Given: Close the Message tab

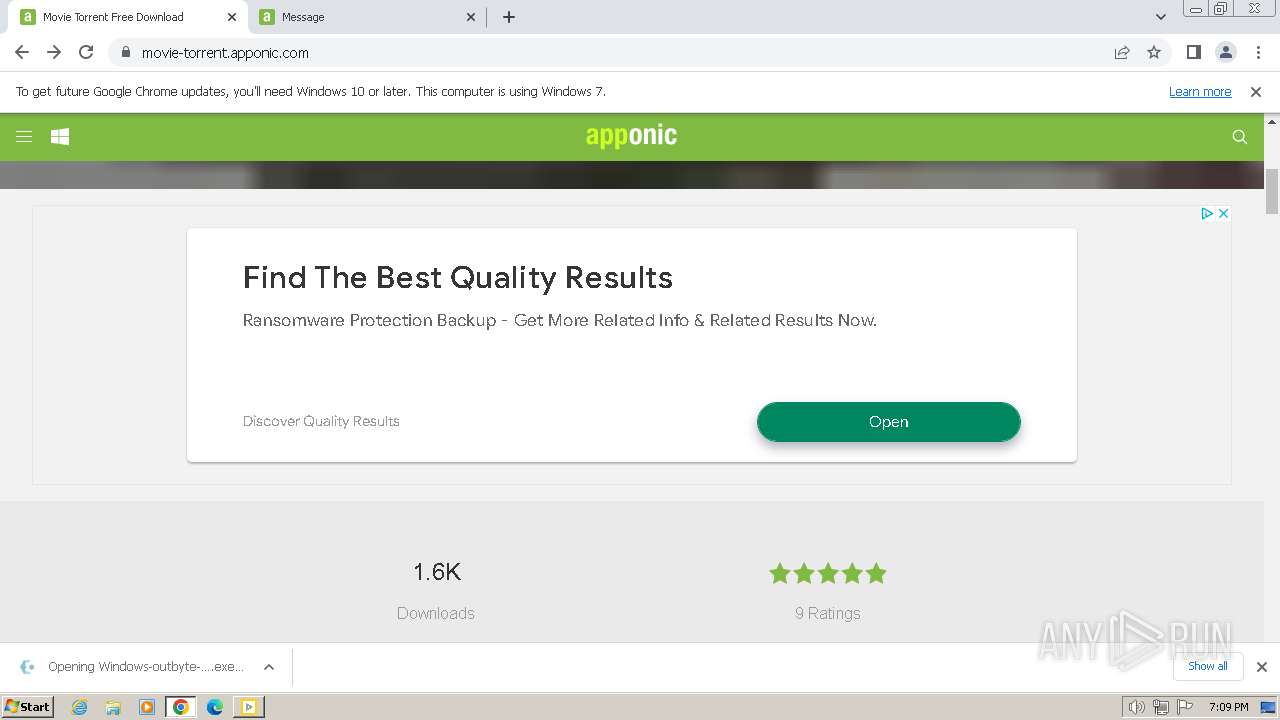Looking at the screenshot, I should [471, 17].
